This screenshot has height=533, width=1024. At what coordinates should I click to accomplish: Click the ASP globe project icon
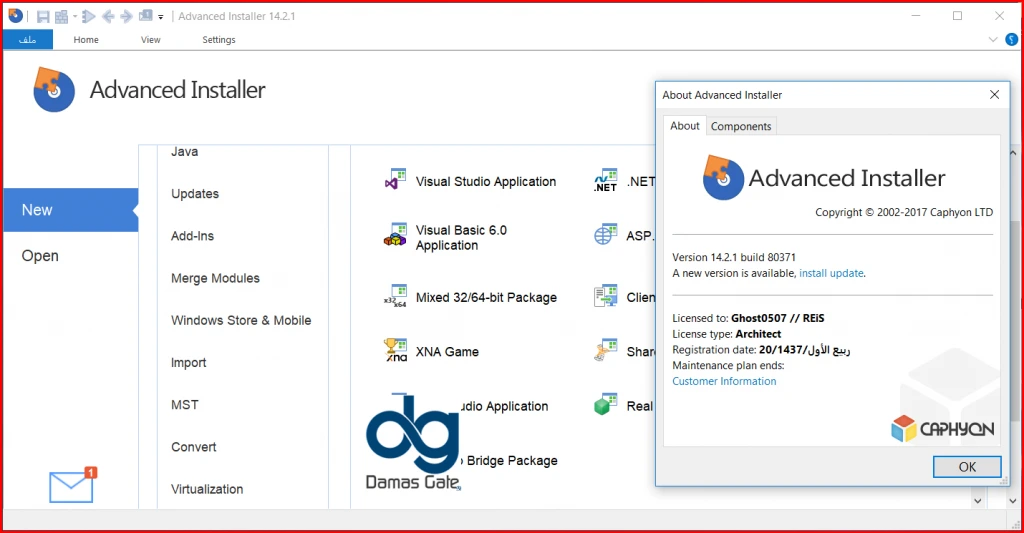(x=606, y=234)
